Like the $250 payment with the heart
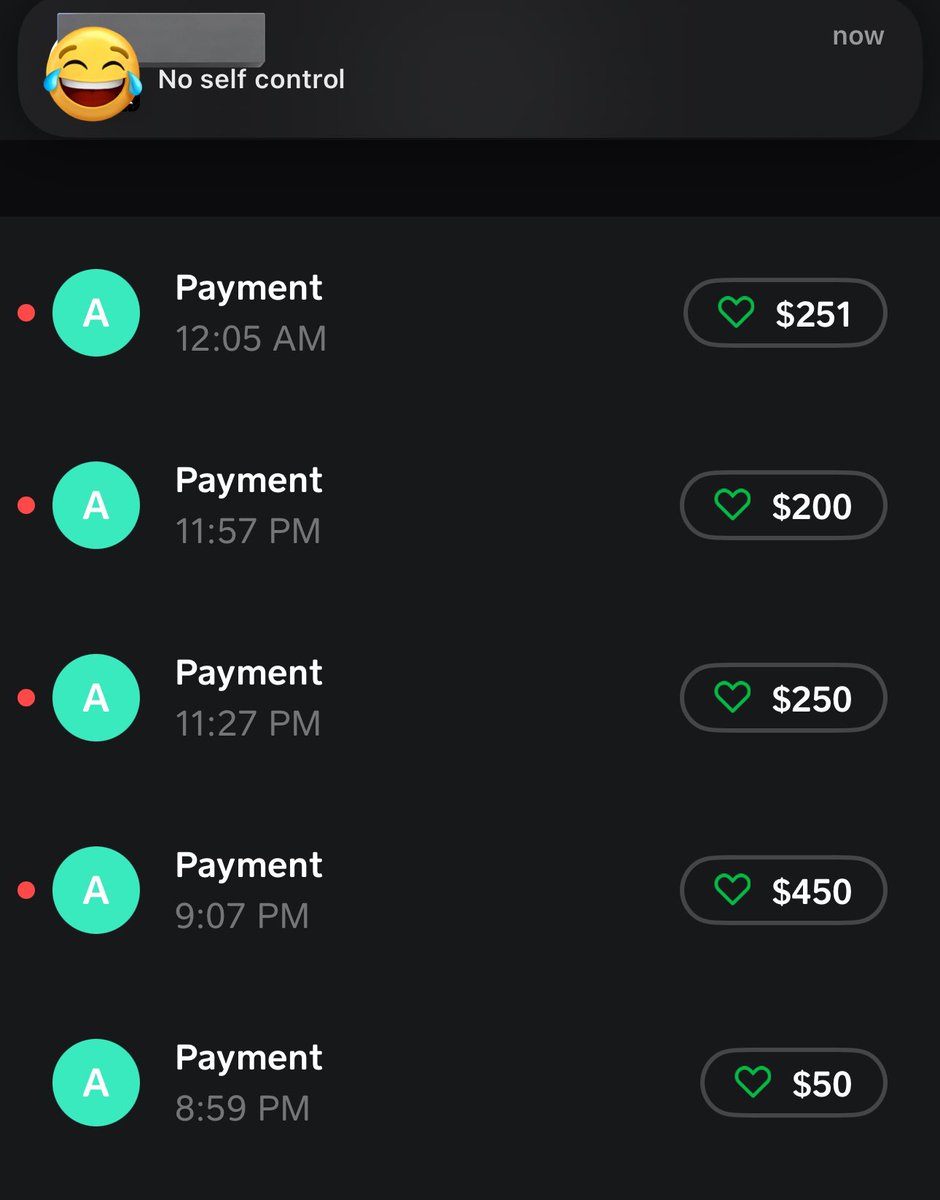 [x=733, y=698]
